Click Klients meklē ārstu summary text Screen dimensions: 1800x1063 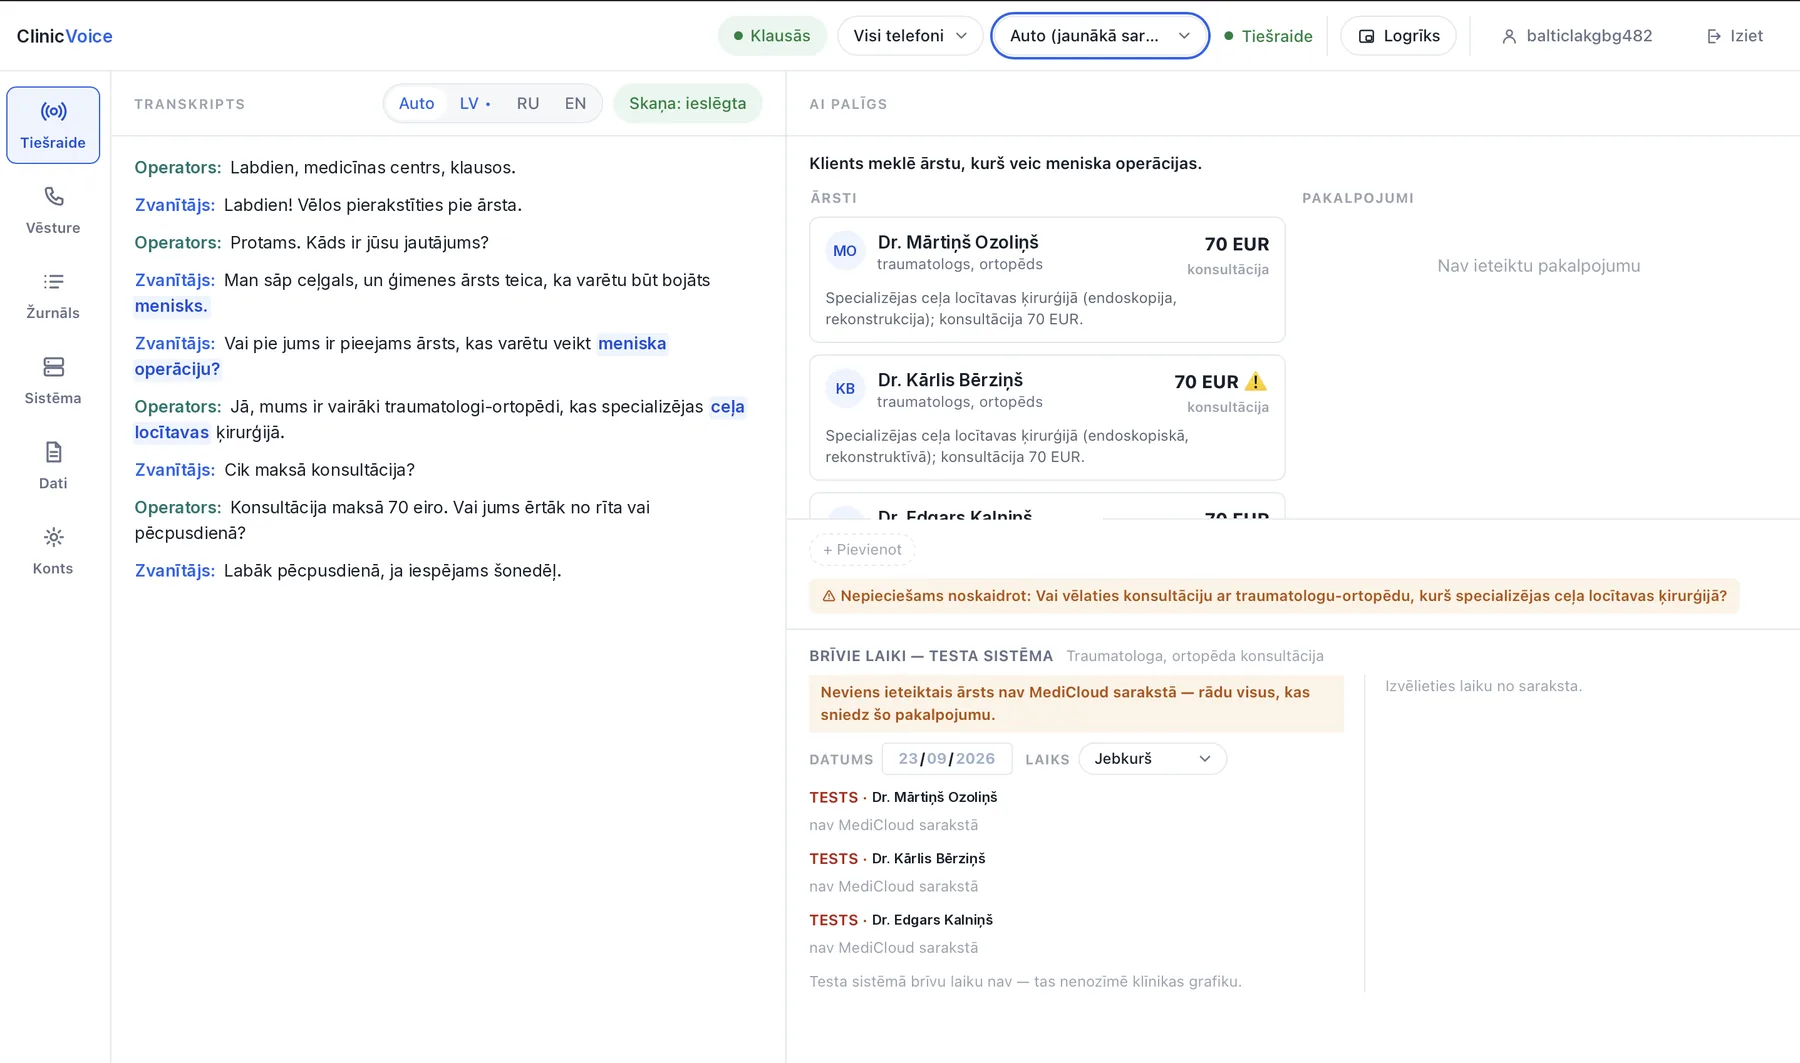click(x=1005, y=163)
